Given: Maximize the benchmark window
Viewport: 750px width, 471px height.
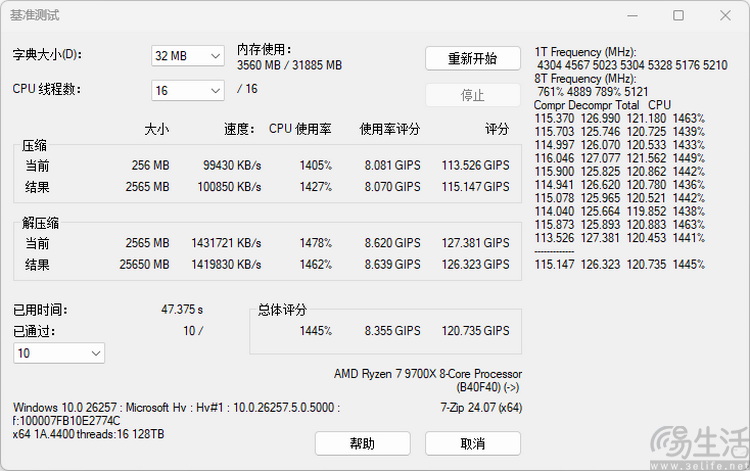Looking at the screenshot, I should point(678,16).
